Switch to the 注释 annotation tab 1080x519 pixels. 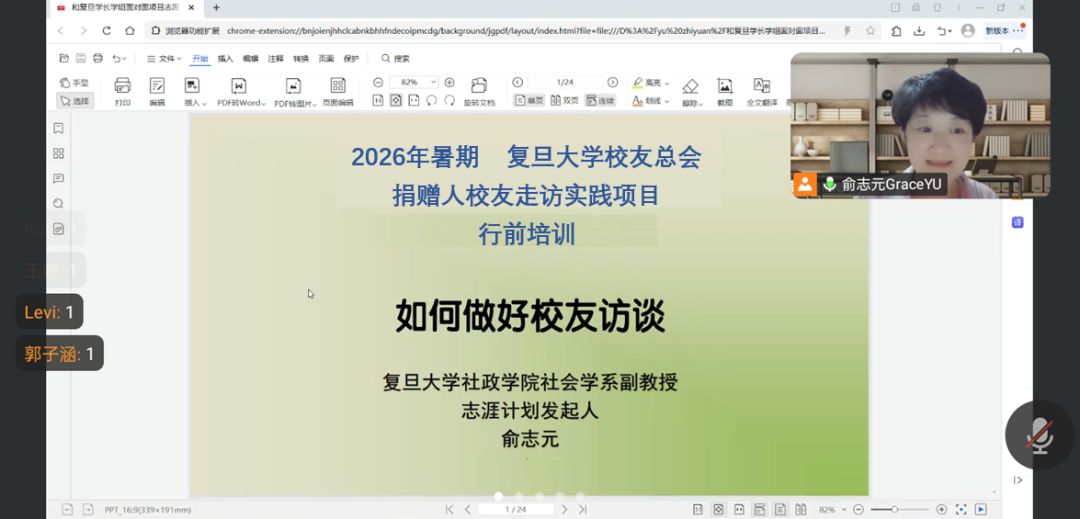coord(276,59)
